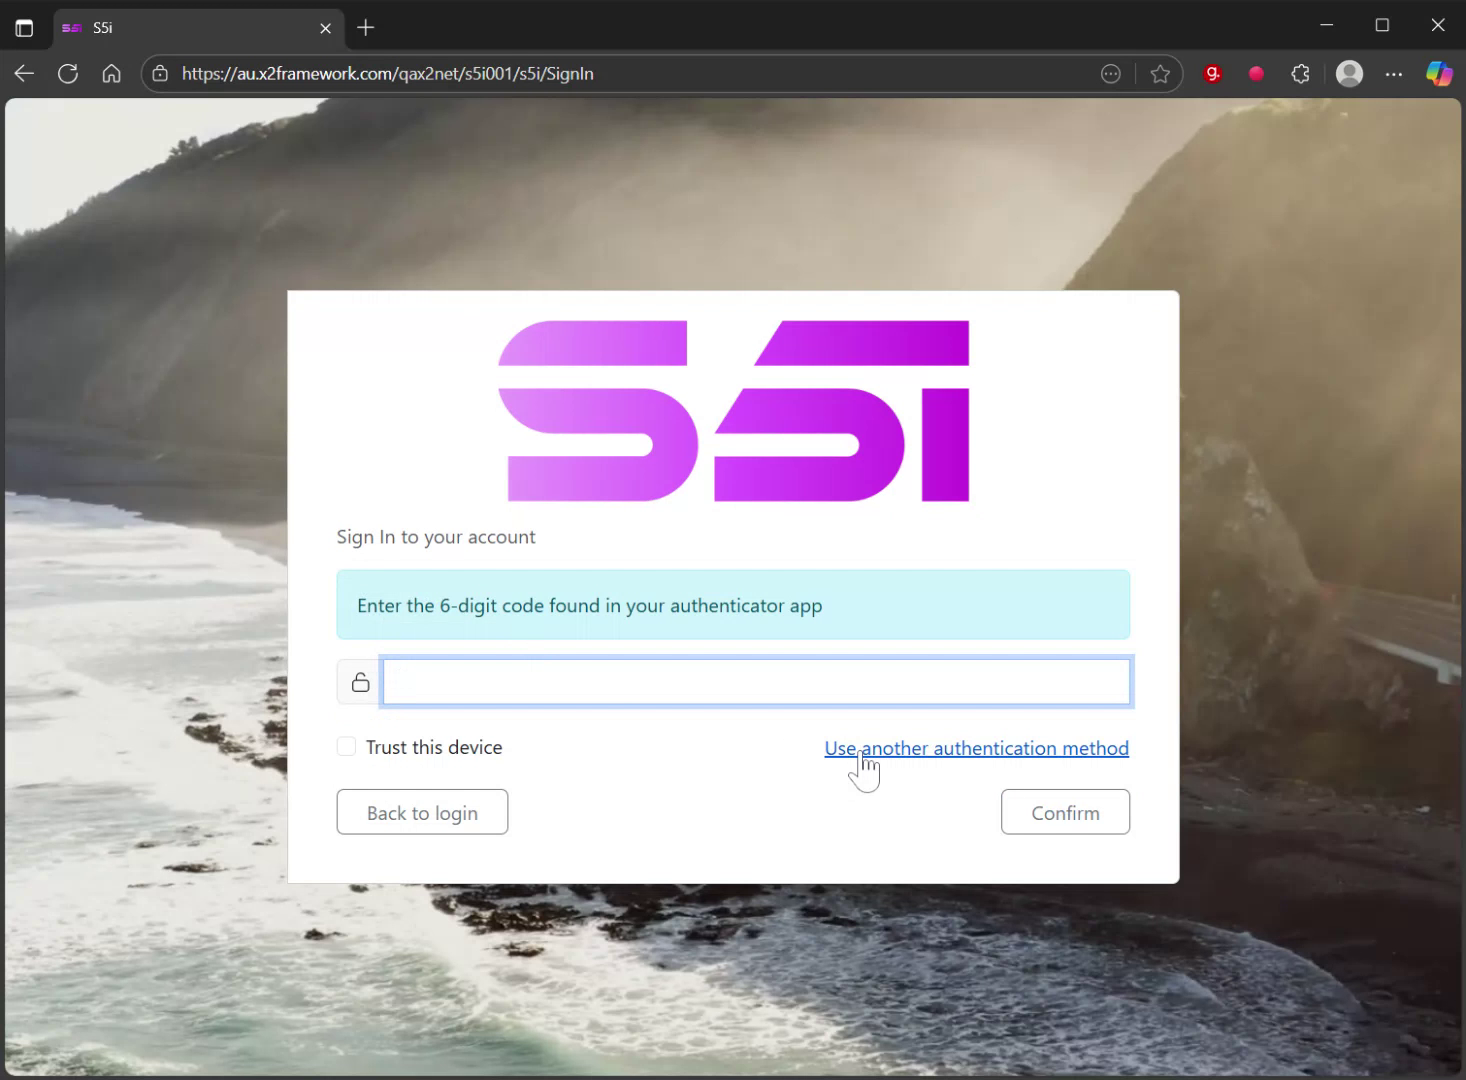The width and height of the screenshot is (1466, 1080).
Task: Add page to favorites star icon
Action: pos(1160,74)
